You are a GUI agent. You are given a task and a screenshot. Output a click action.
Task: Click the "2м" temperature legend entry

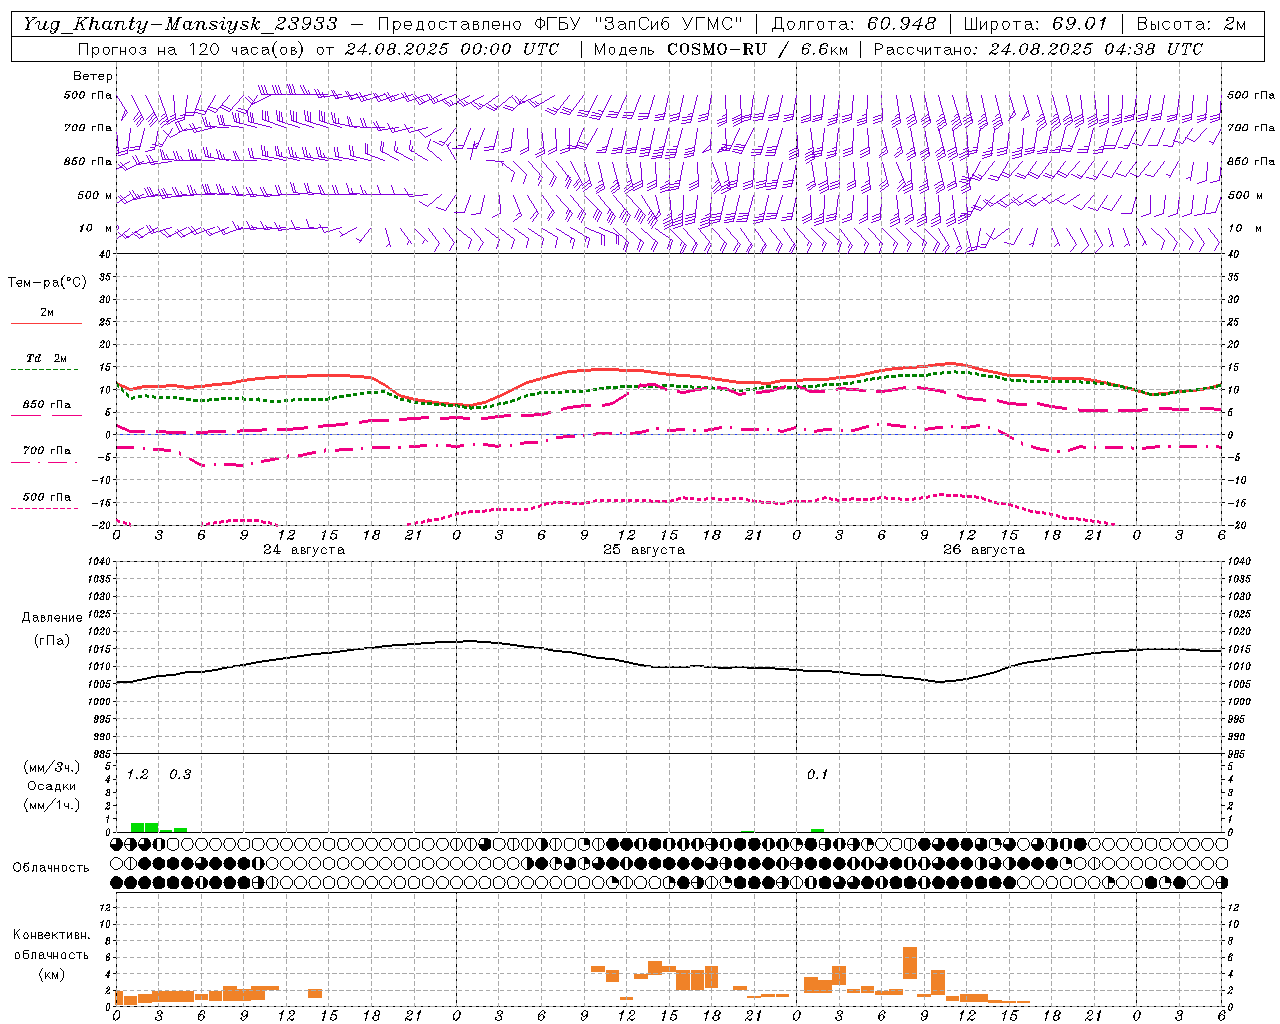point(47,312)
